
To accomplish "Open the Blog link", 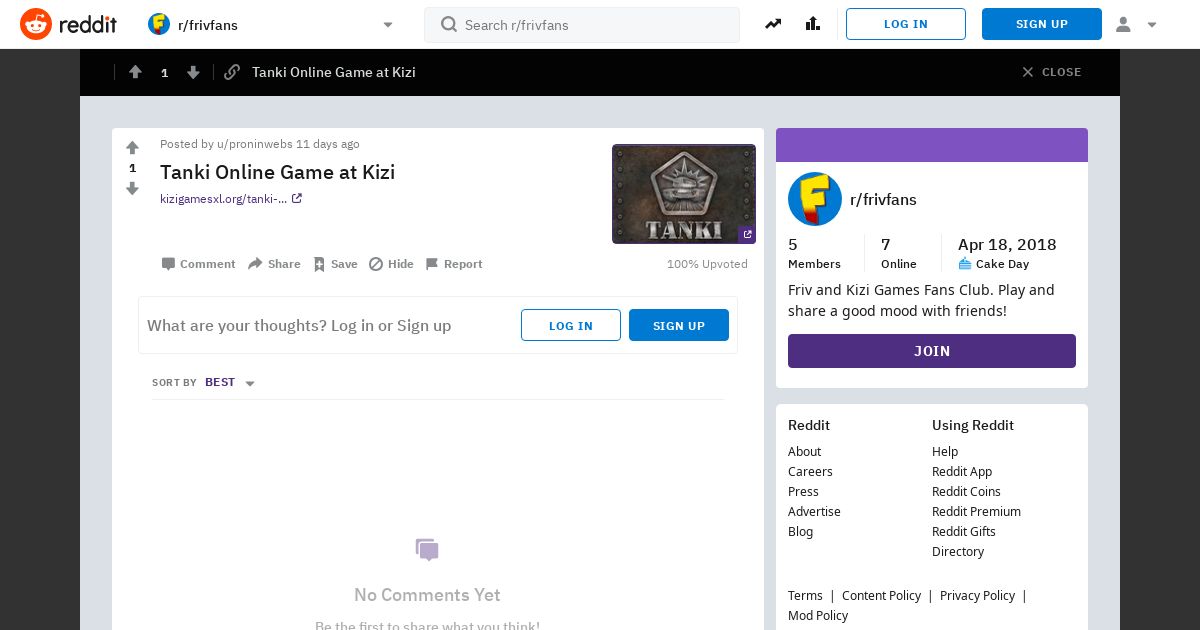I will (x=800, y=531).
